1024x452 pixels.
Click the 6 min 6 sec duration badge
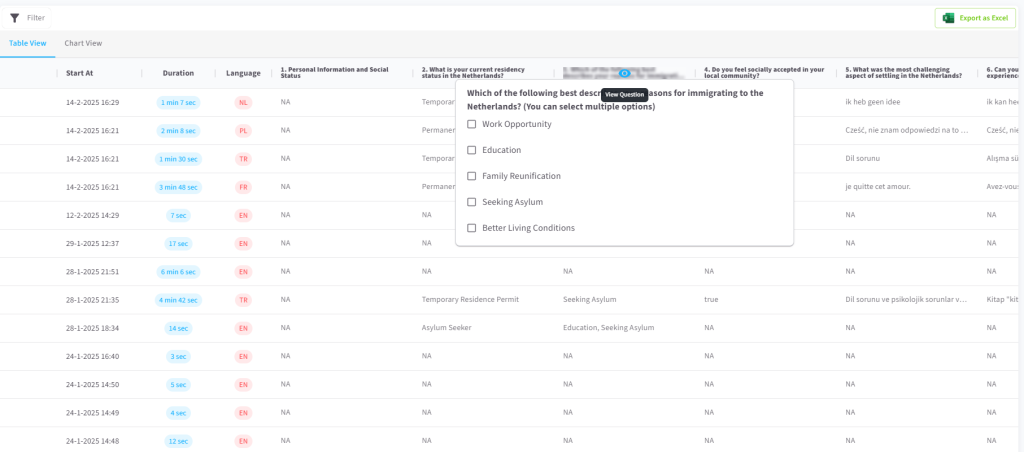(178, 272)
